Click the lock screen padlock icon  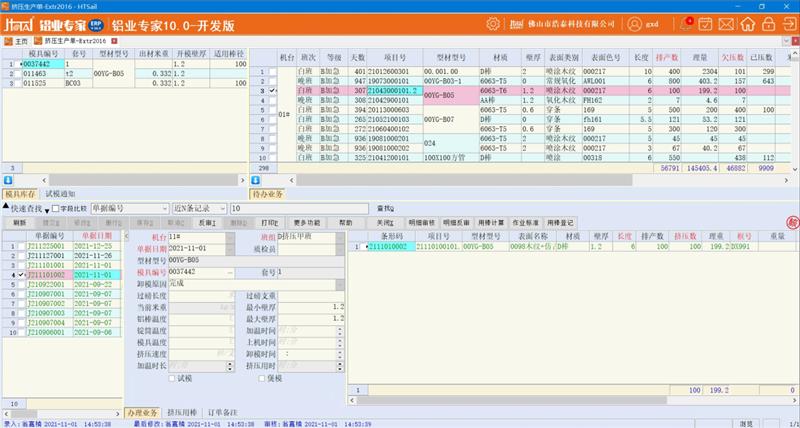click(768, 22)
